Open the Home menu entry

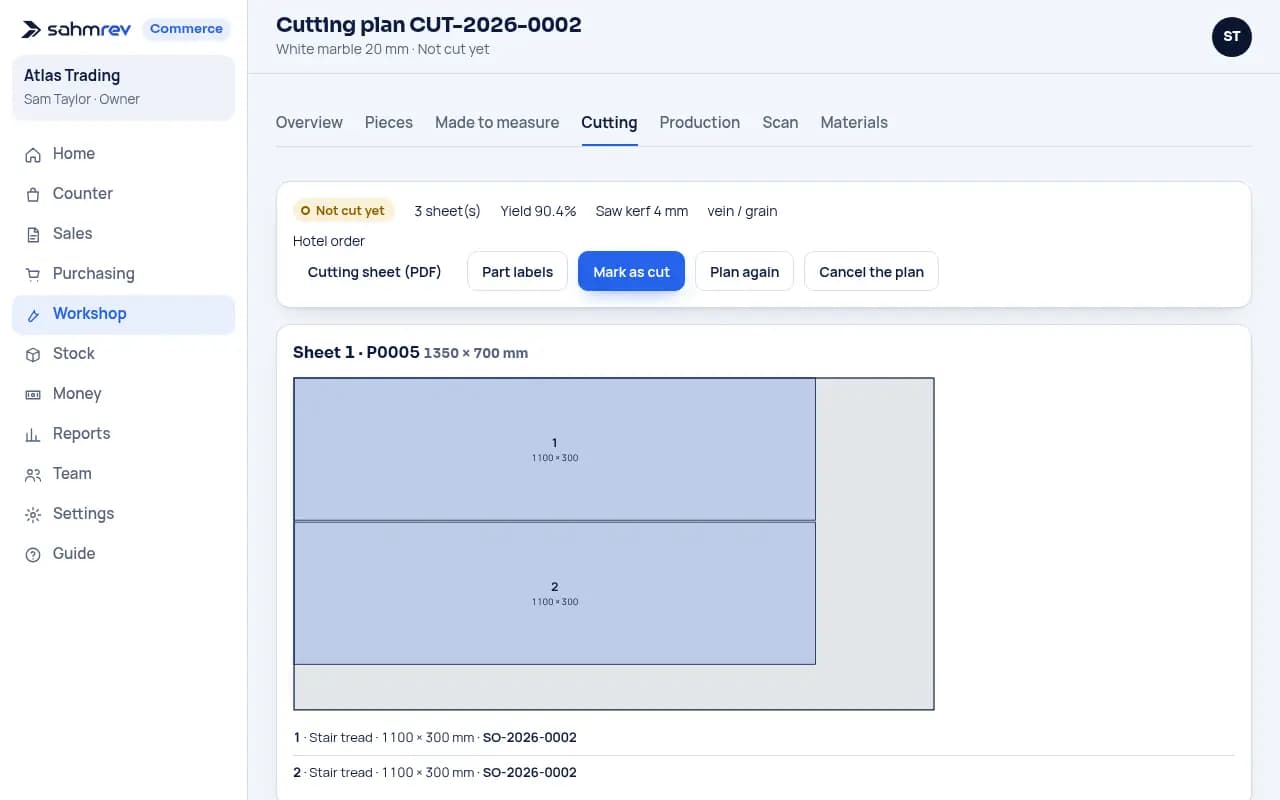(x=123, y=154)
